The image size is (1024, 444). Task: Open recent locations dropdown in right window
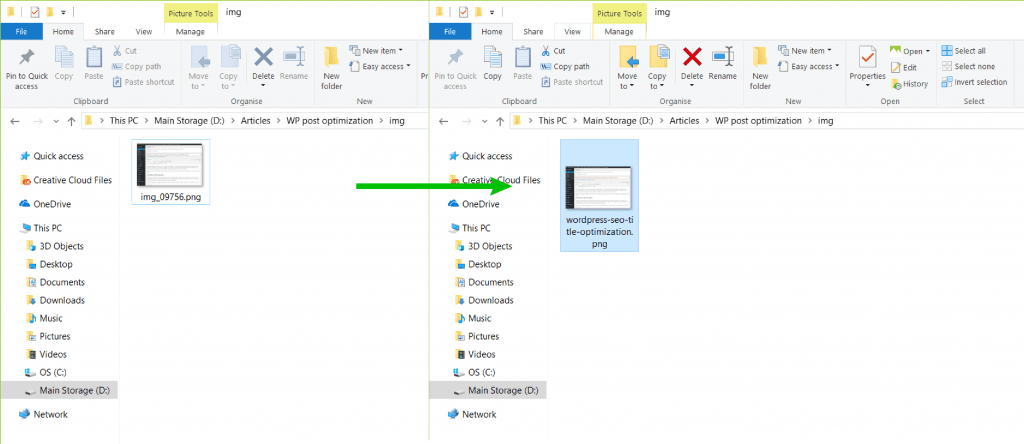point(484,121)
